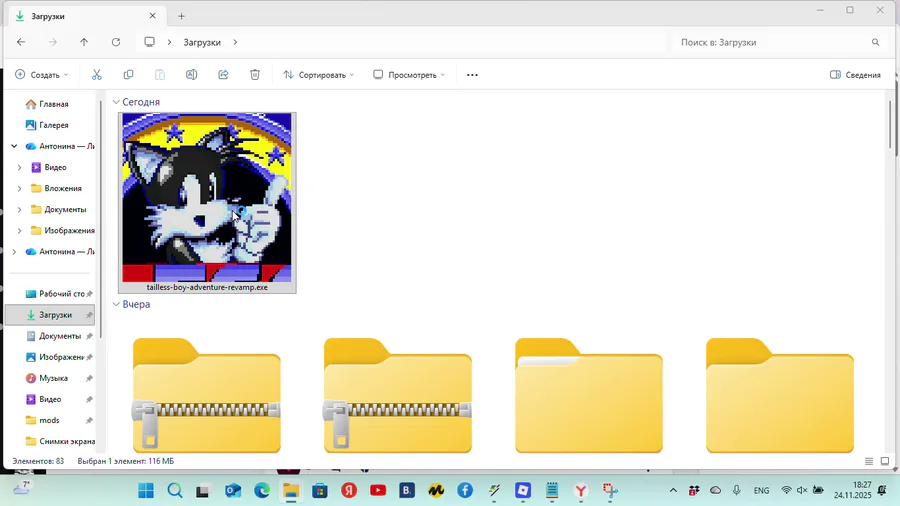This screenshot has height=506, width=900.
Task: Select tailless-boy-adventure-revamp.exe thumbnail
Action: coord(207,197)
